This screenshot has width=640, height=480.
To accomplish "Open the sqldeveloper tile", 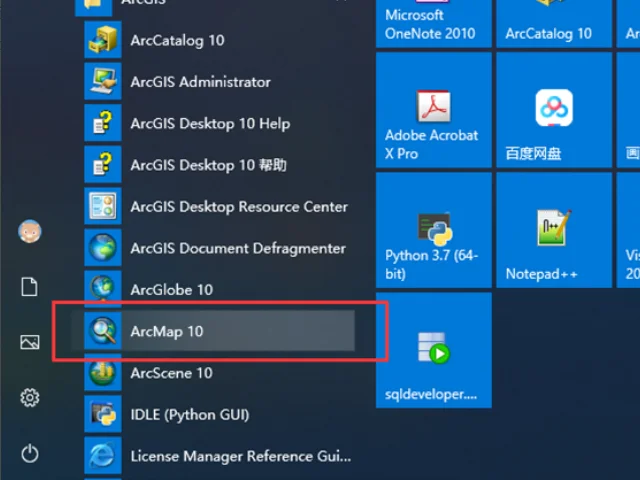I will coord(433,351).
